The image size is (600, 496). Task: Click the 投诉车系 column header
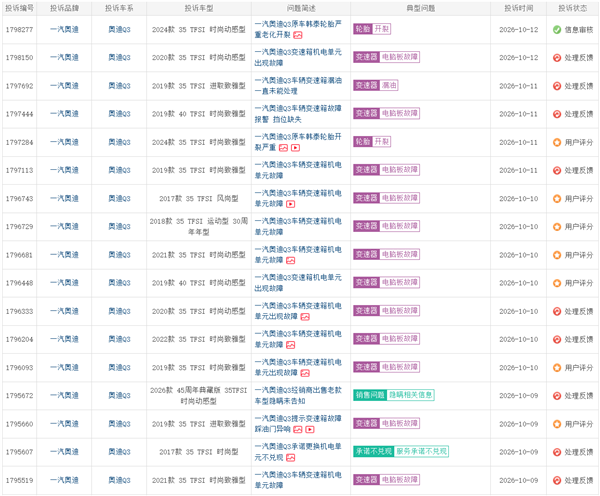pyautogui.click(x=119, y=8)
